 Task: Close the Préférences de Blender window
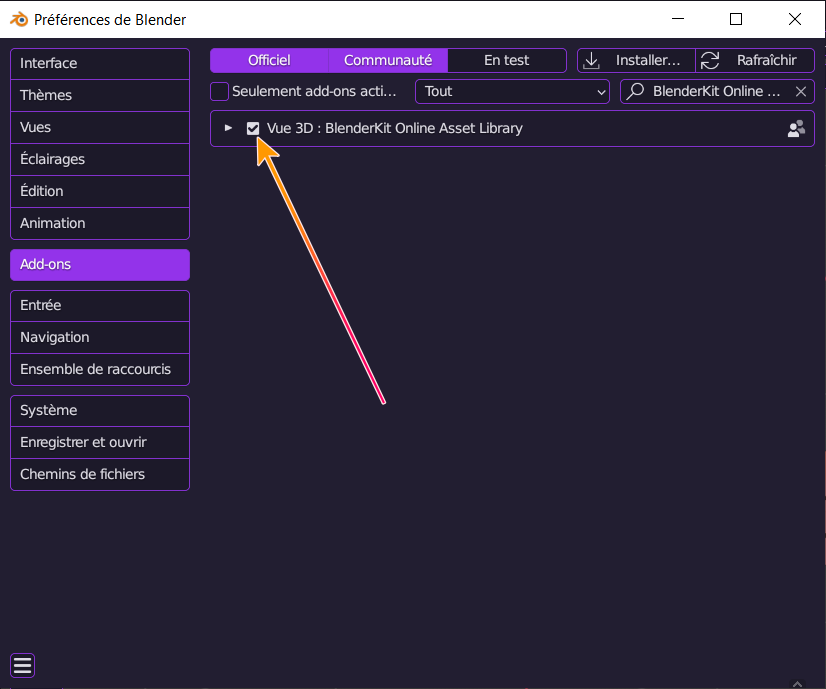[795, 19]
